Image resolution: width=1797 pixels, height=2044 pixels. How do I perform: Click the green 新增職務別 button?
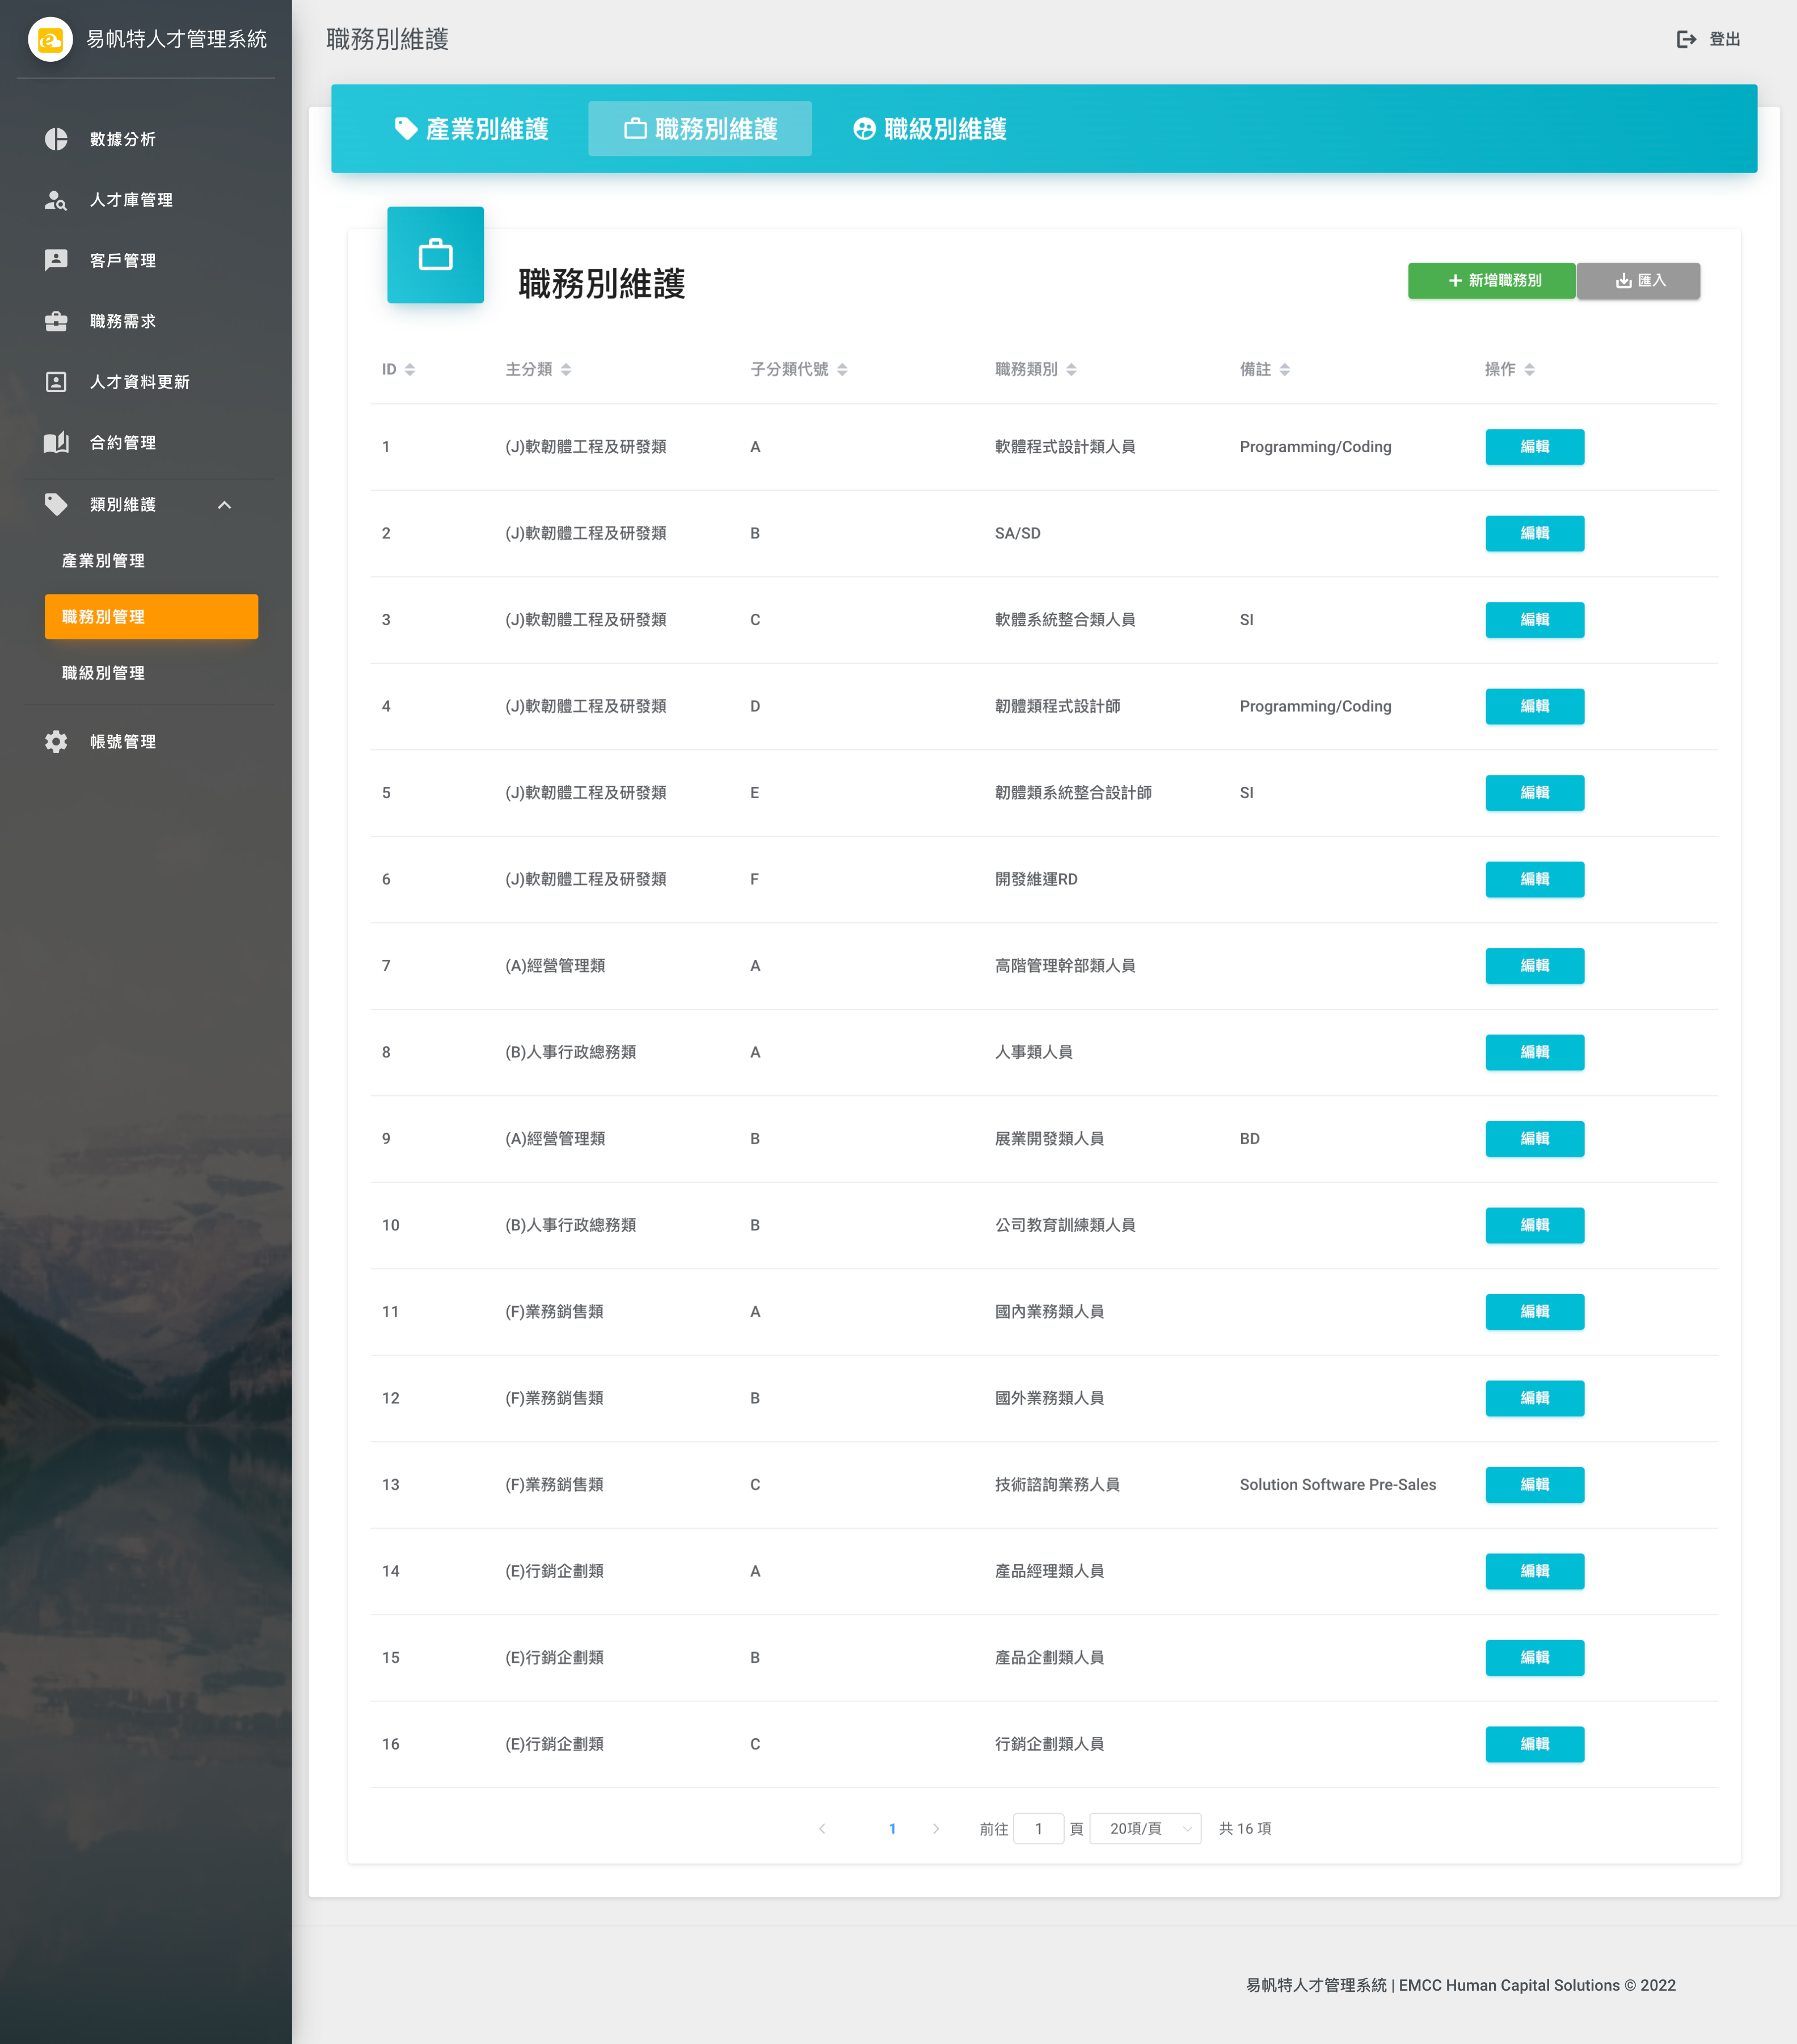[1491, 281]
